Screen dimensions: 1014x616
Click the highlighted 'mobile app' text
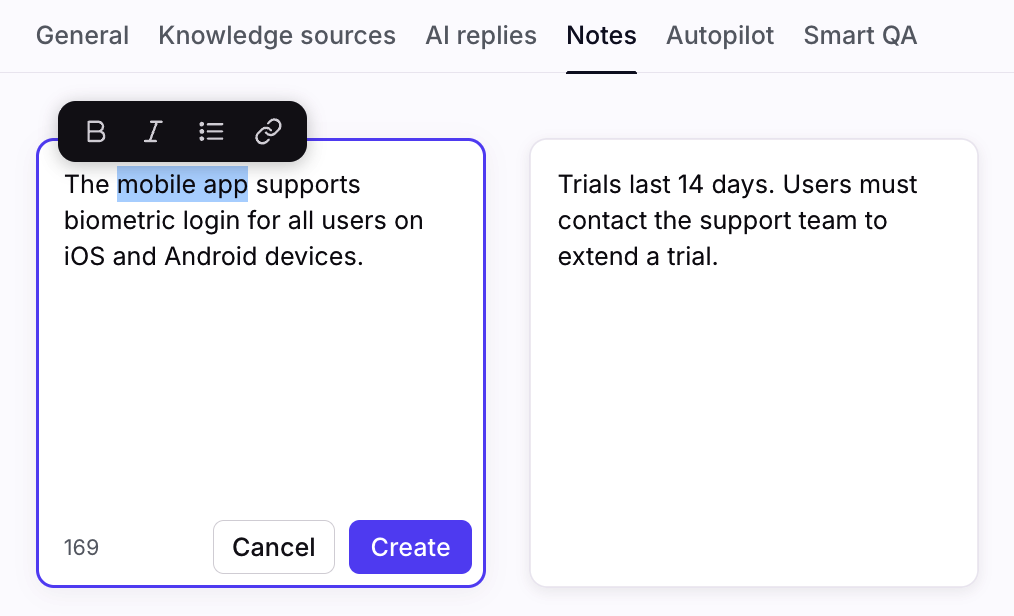(x=182, y=185)
